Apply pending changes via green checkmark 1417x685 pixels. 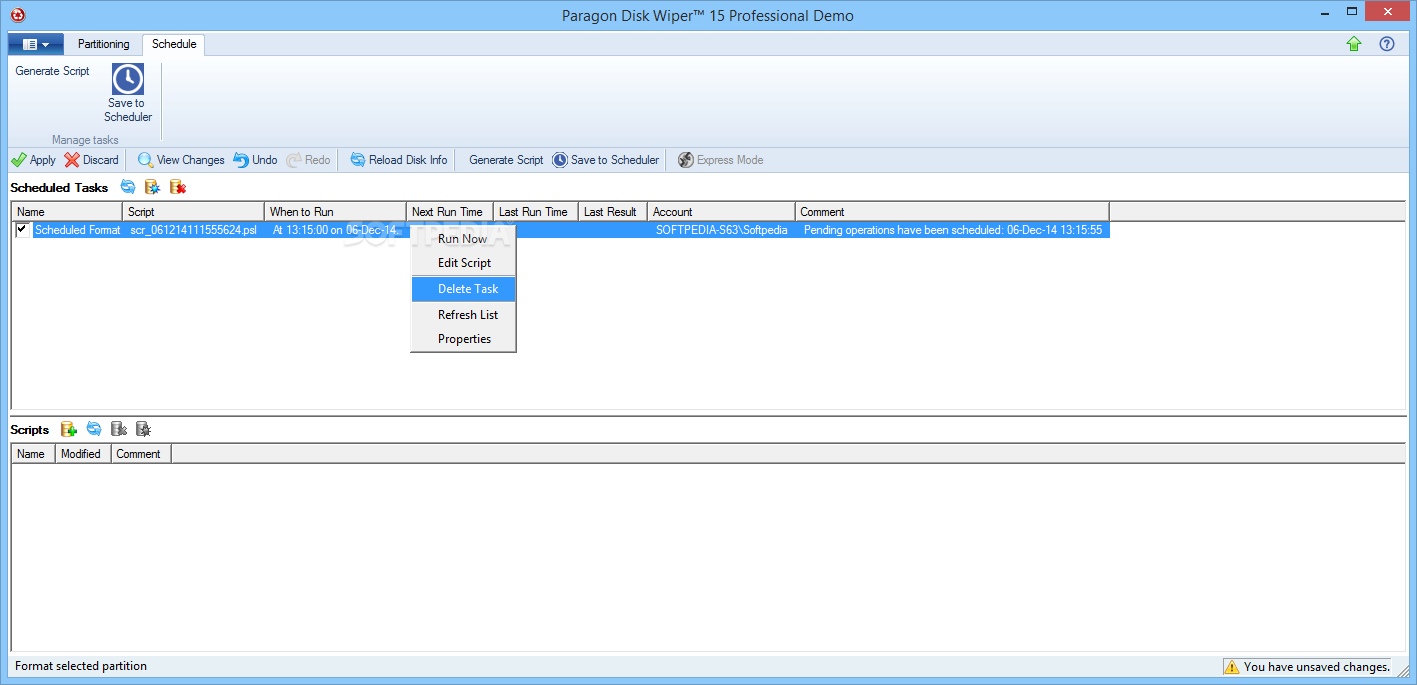(33, 160)
